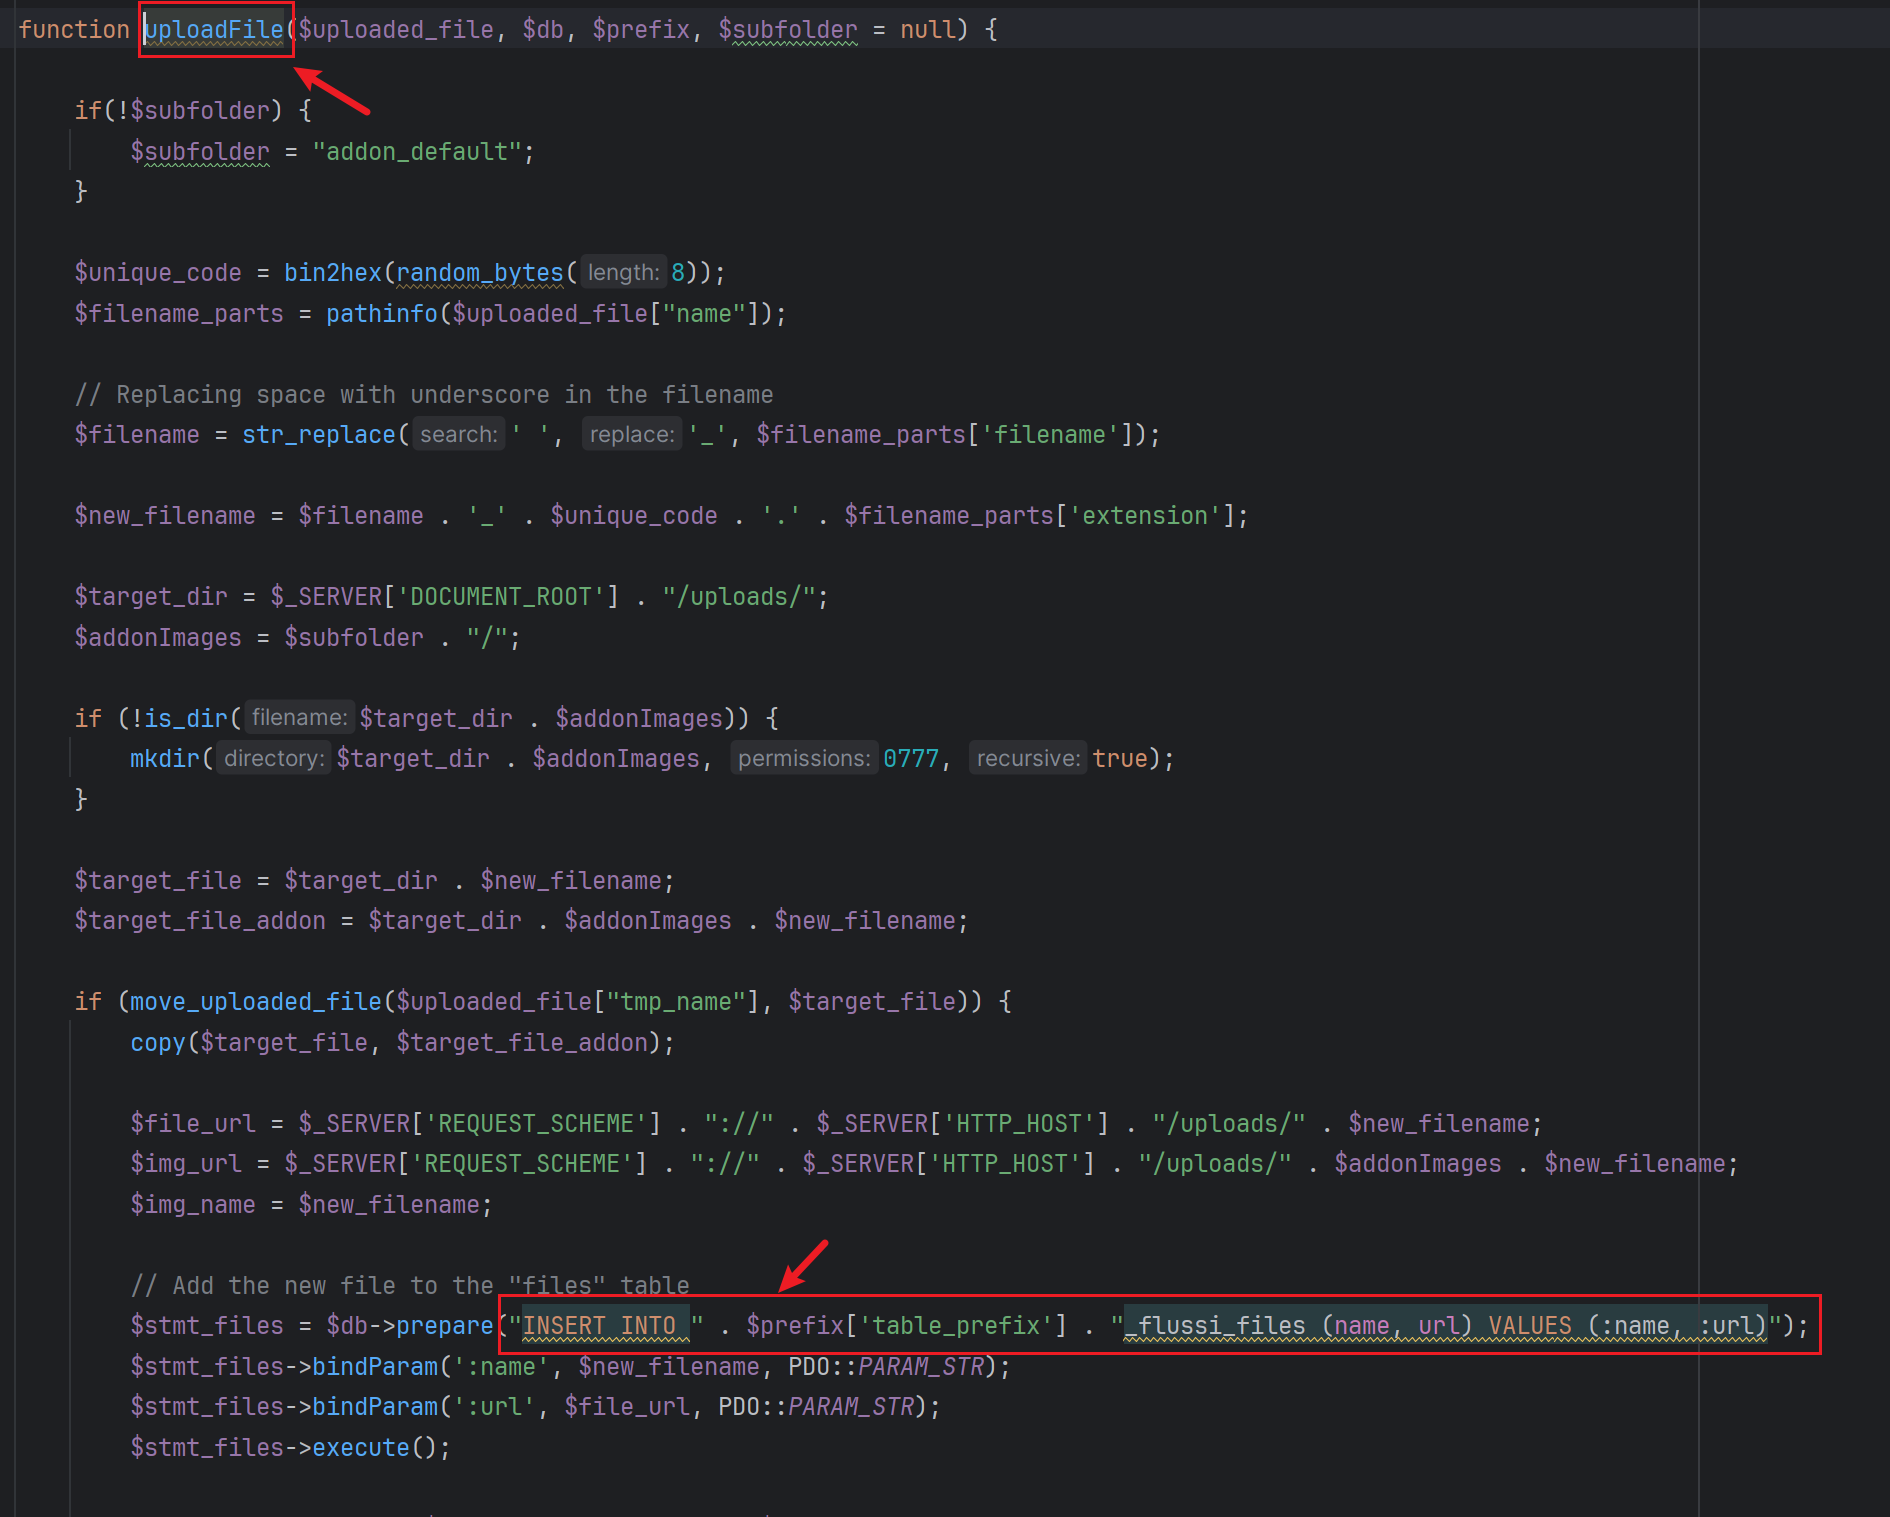Select the 'function' keyword on the first line
This screenshot has height=1517, width=1890.
74,30
